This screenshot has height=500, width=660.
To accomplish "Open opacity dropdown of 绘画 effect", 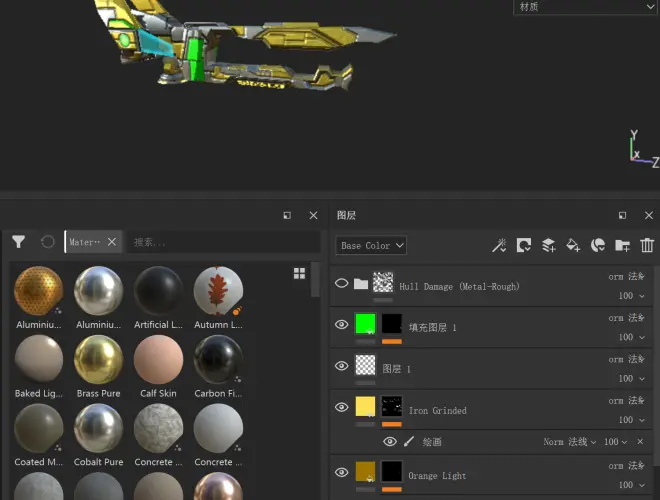I will pyautogui.click(x=615, y=442).
